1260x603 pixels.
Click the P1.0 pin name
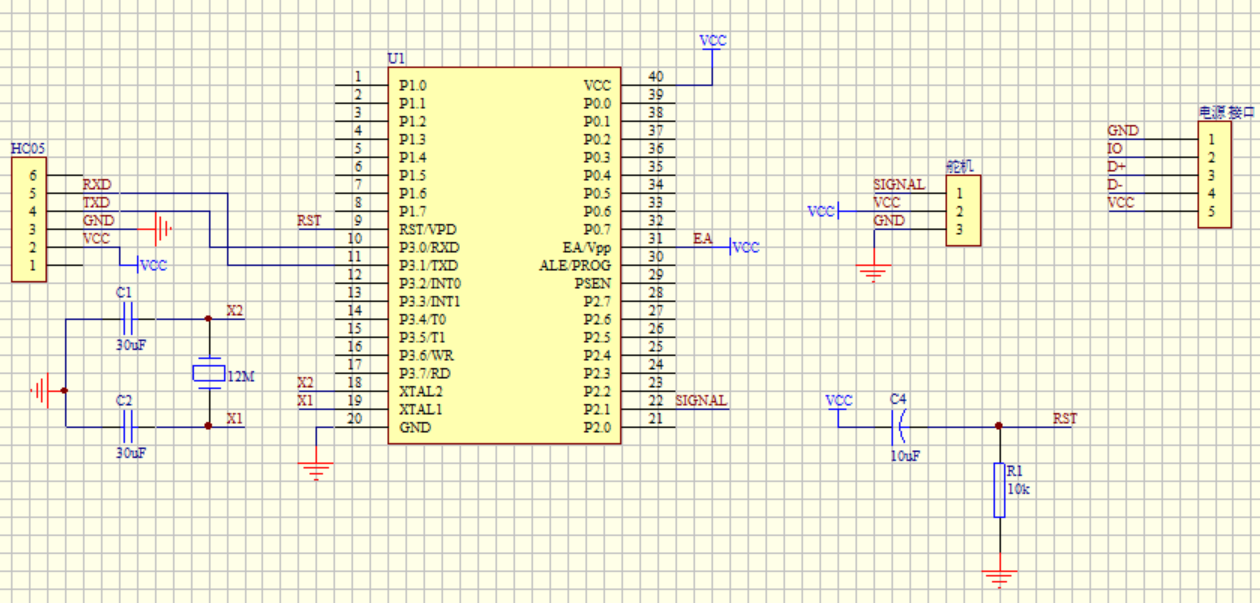(x=412, y=86)
